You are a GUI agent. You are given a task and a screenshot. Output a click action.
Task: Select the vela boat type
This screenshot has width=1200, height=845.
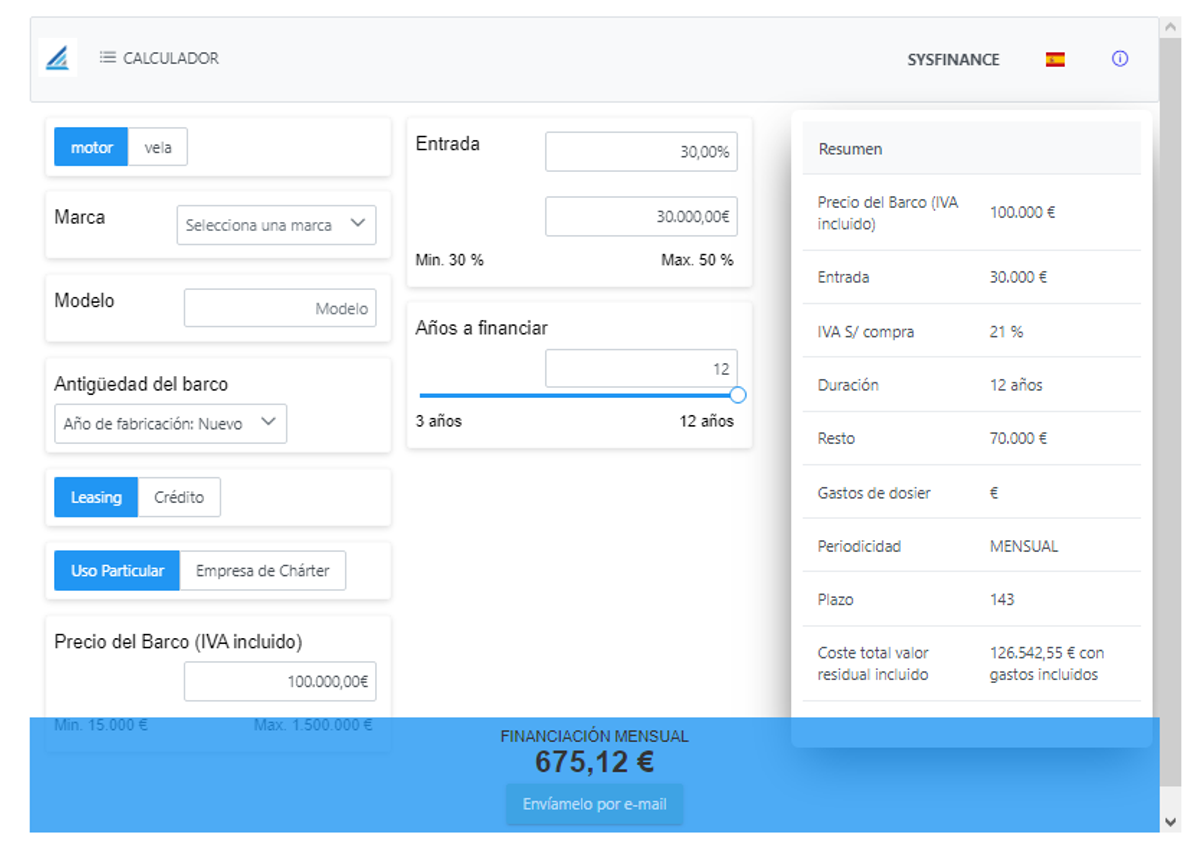158,147
